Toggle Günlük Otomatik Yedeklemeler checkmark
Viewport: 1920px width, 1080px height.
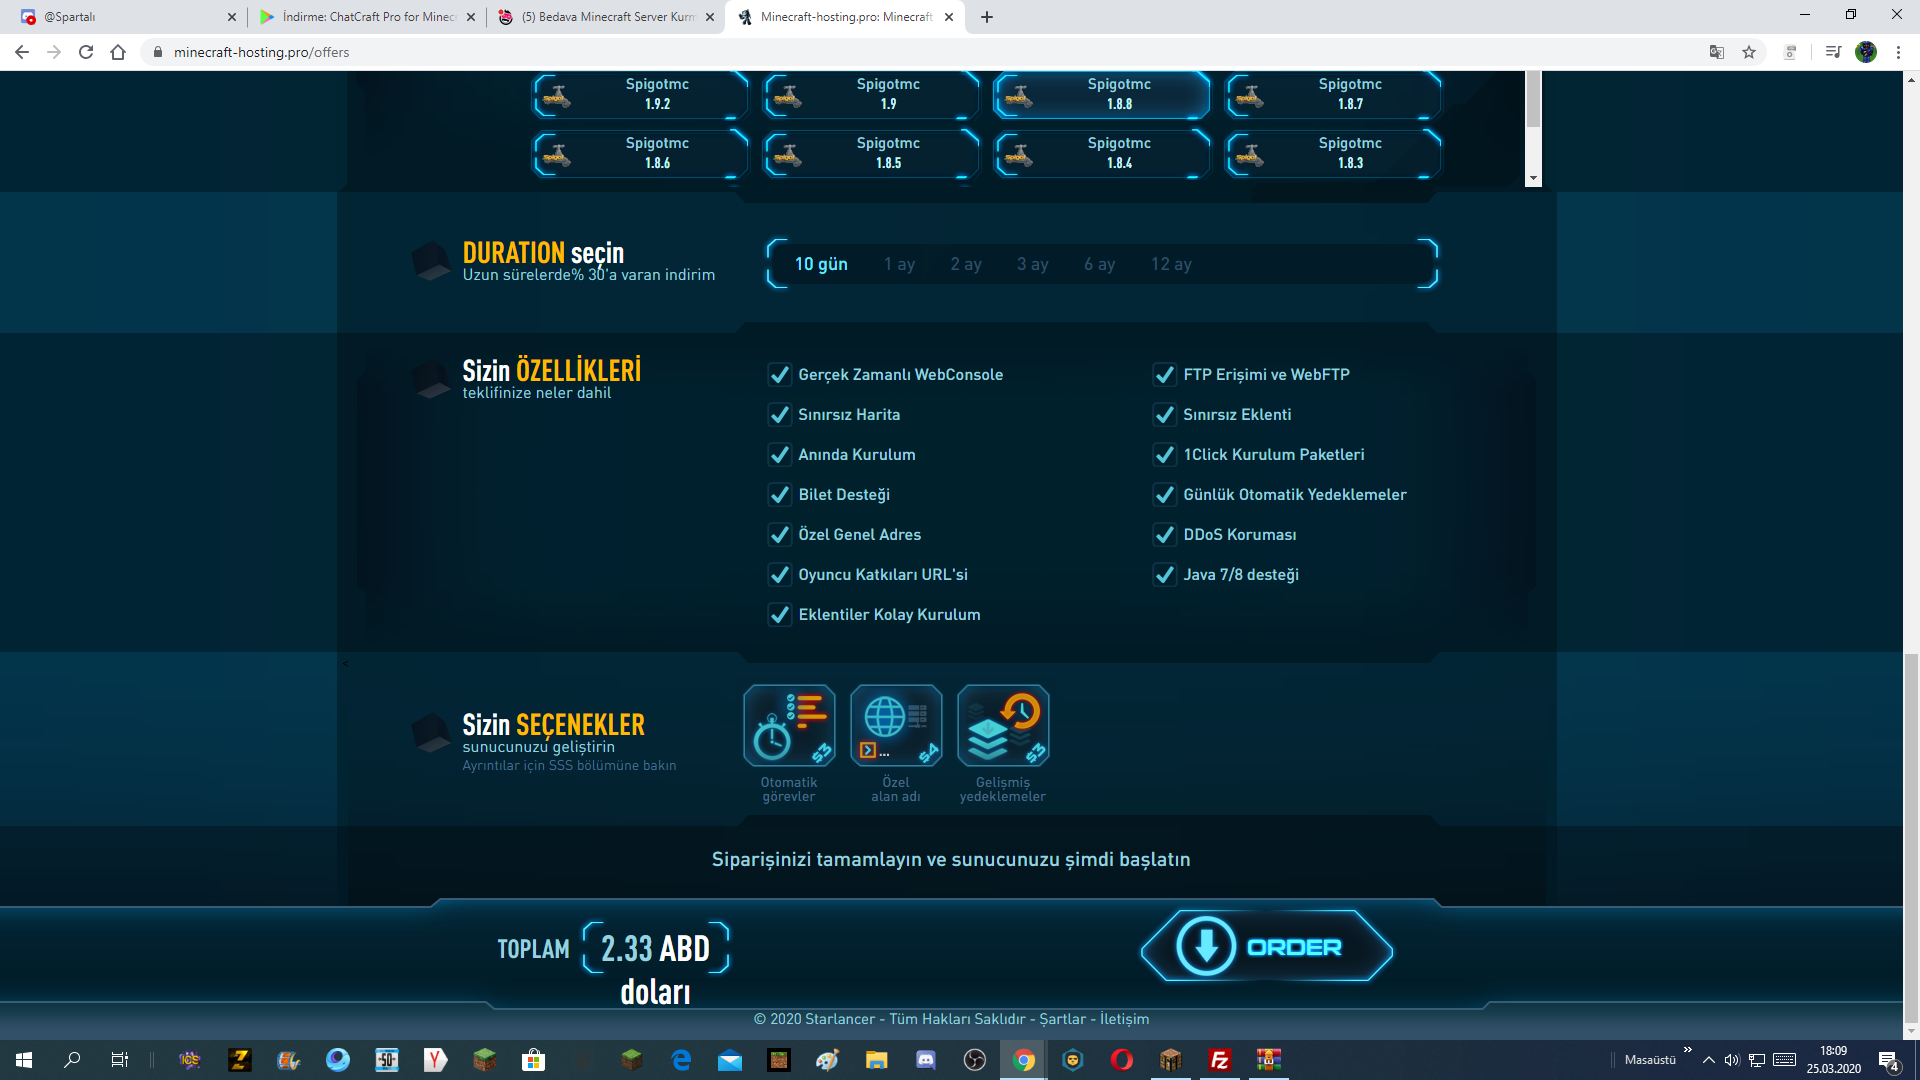[1165, 495]
